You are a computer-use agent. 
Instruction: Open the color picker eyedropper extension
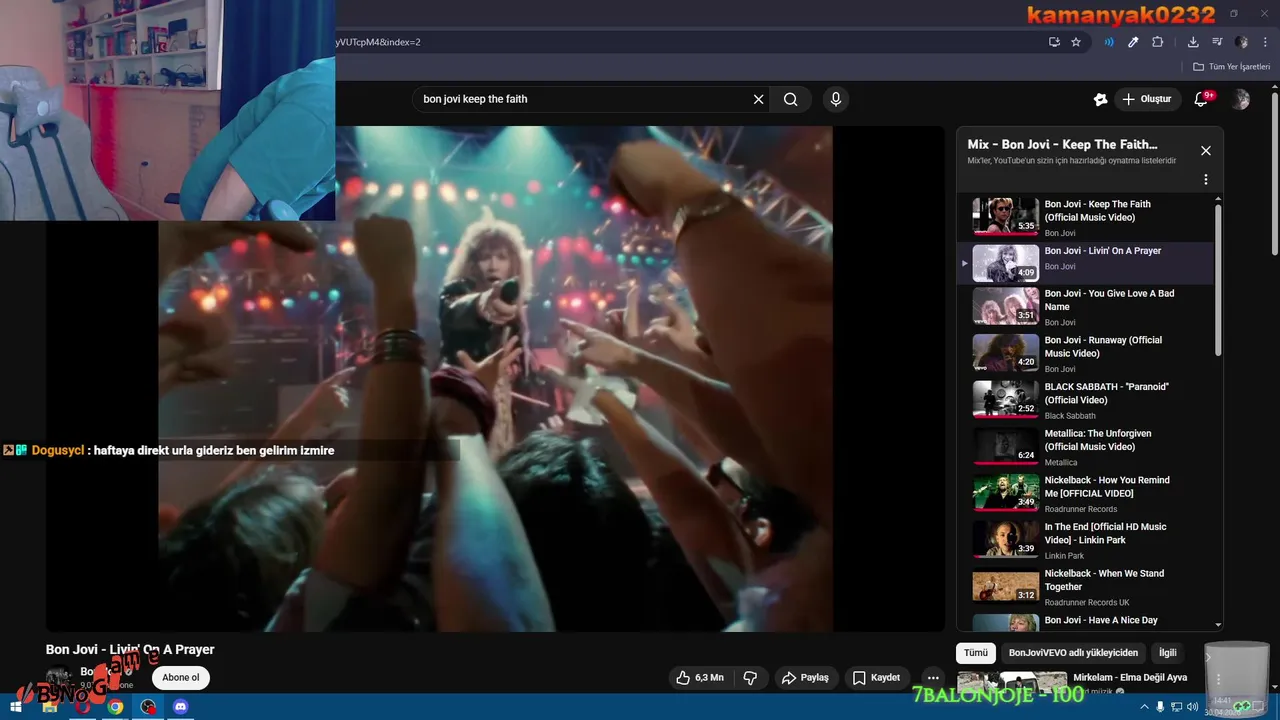1133,42
